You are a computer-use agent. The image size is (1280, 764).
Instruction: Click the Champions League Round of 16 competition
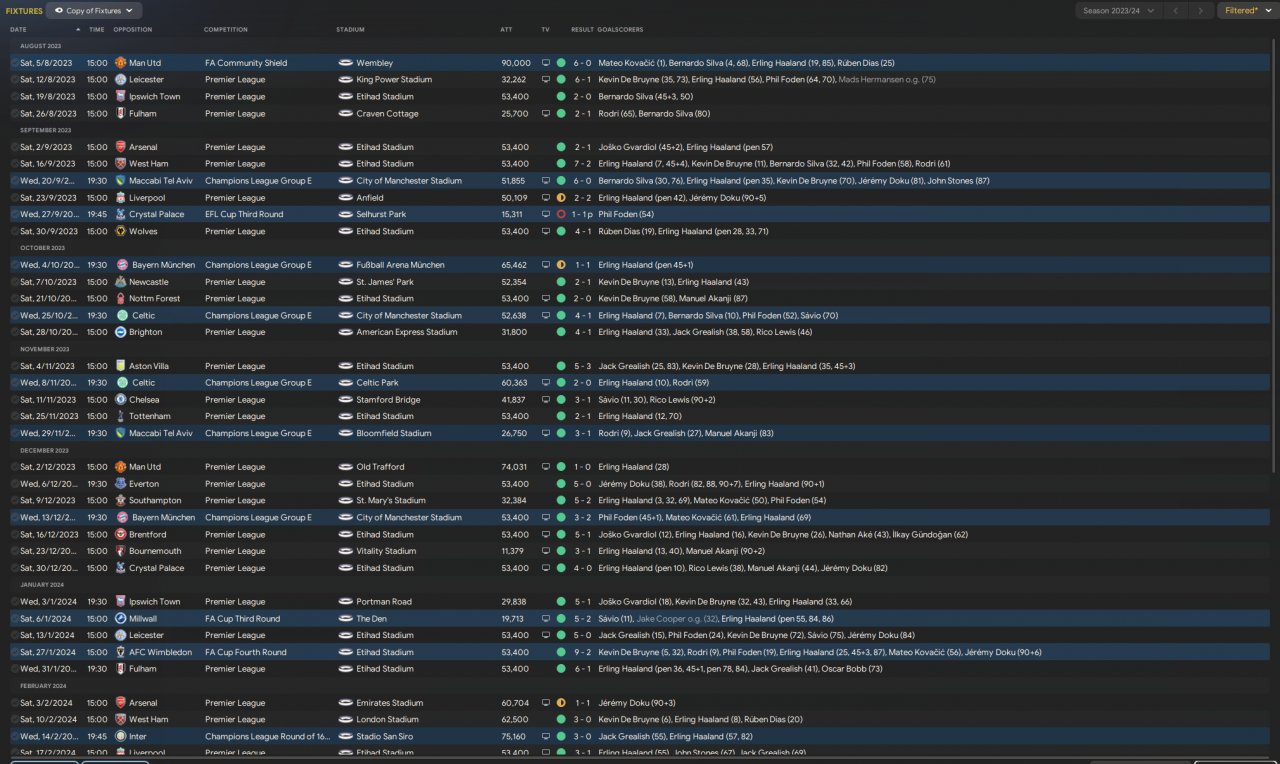tap(267, 736)
